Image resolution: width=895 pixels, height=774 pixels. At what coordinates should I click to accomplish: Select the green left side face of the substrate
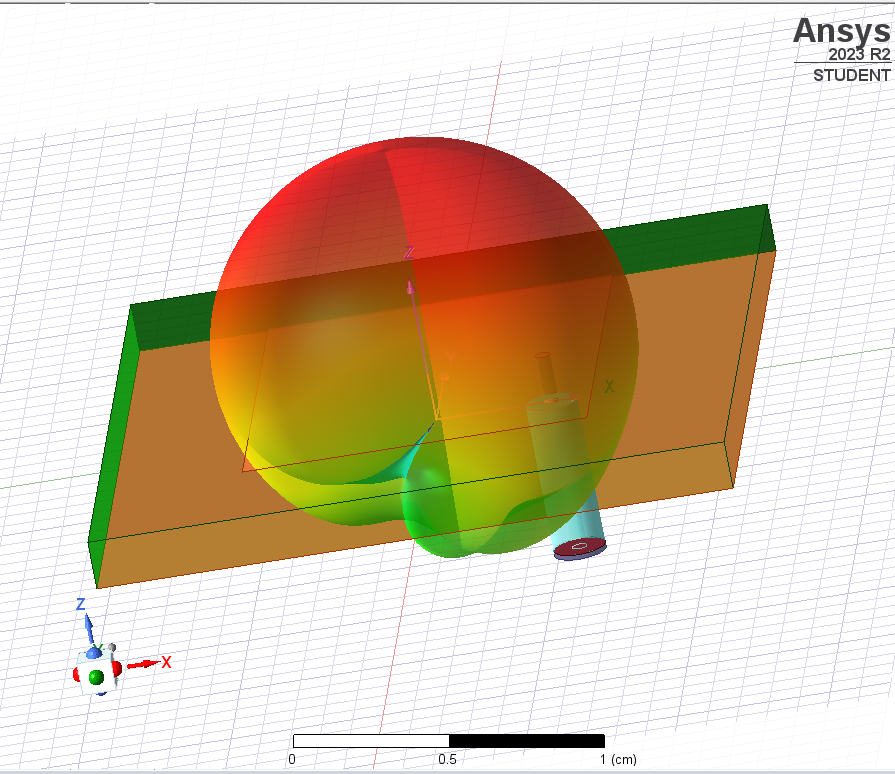[x=114, y=451]
